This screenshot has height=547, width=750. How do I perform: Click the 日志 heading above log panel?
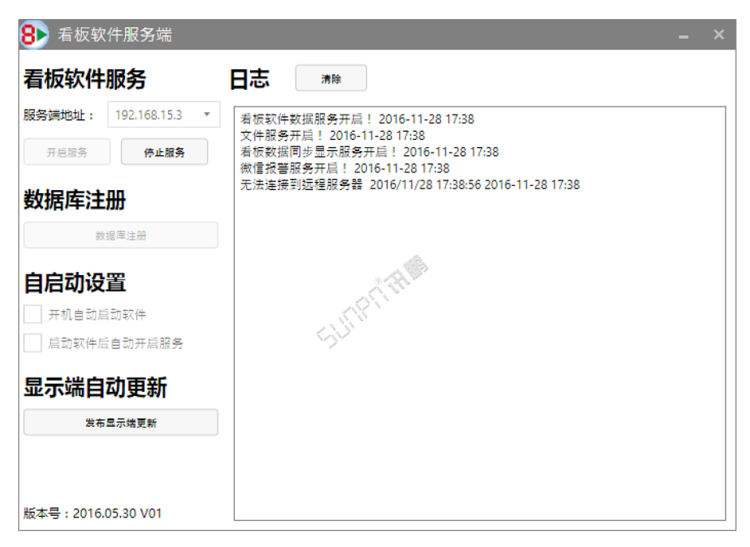coord(249,78)
